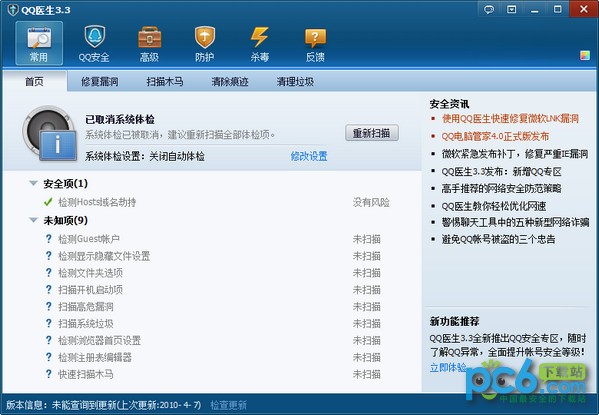The image size is (599, 415).
Task: Close the QQ医生 window
Action: point(583,9)
